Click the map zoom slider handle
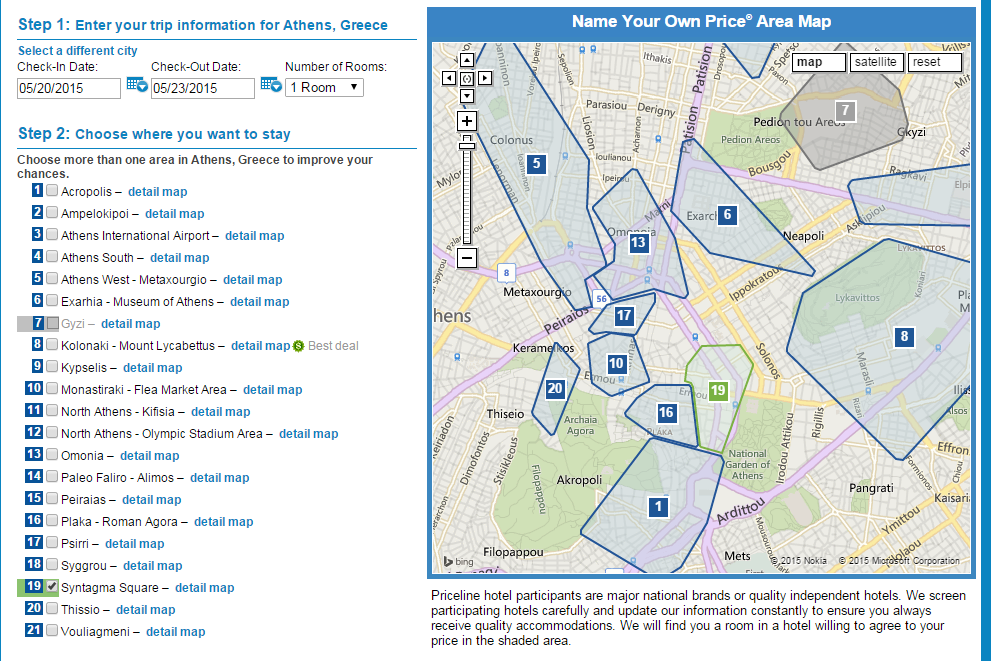The image size is (991, 661). pyautogui.click(x=466, y=146)
